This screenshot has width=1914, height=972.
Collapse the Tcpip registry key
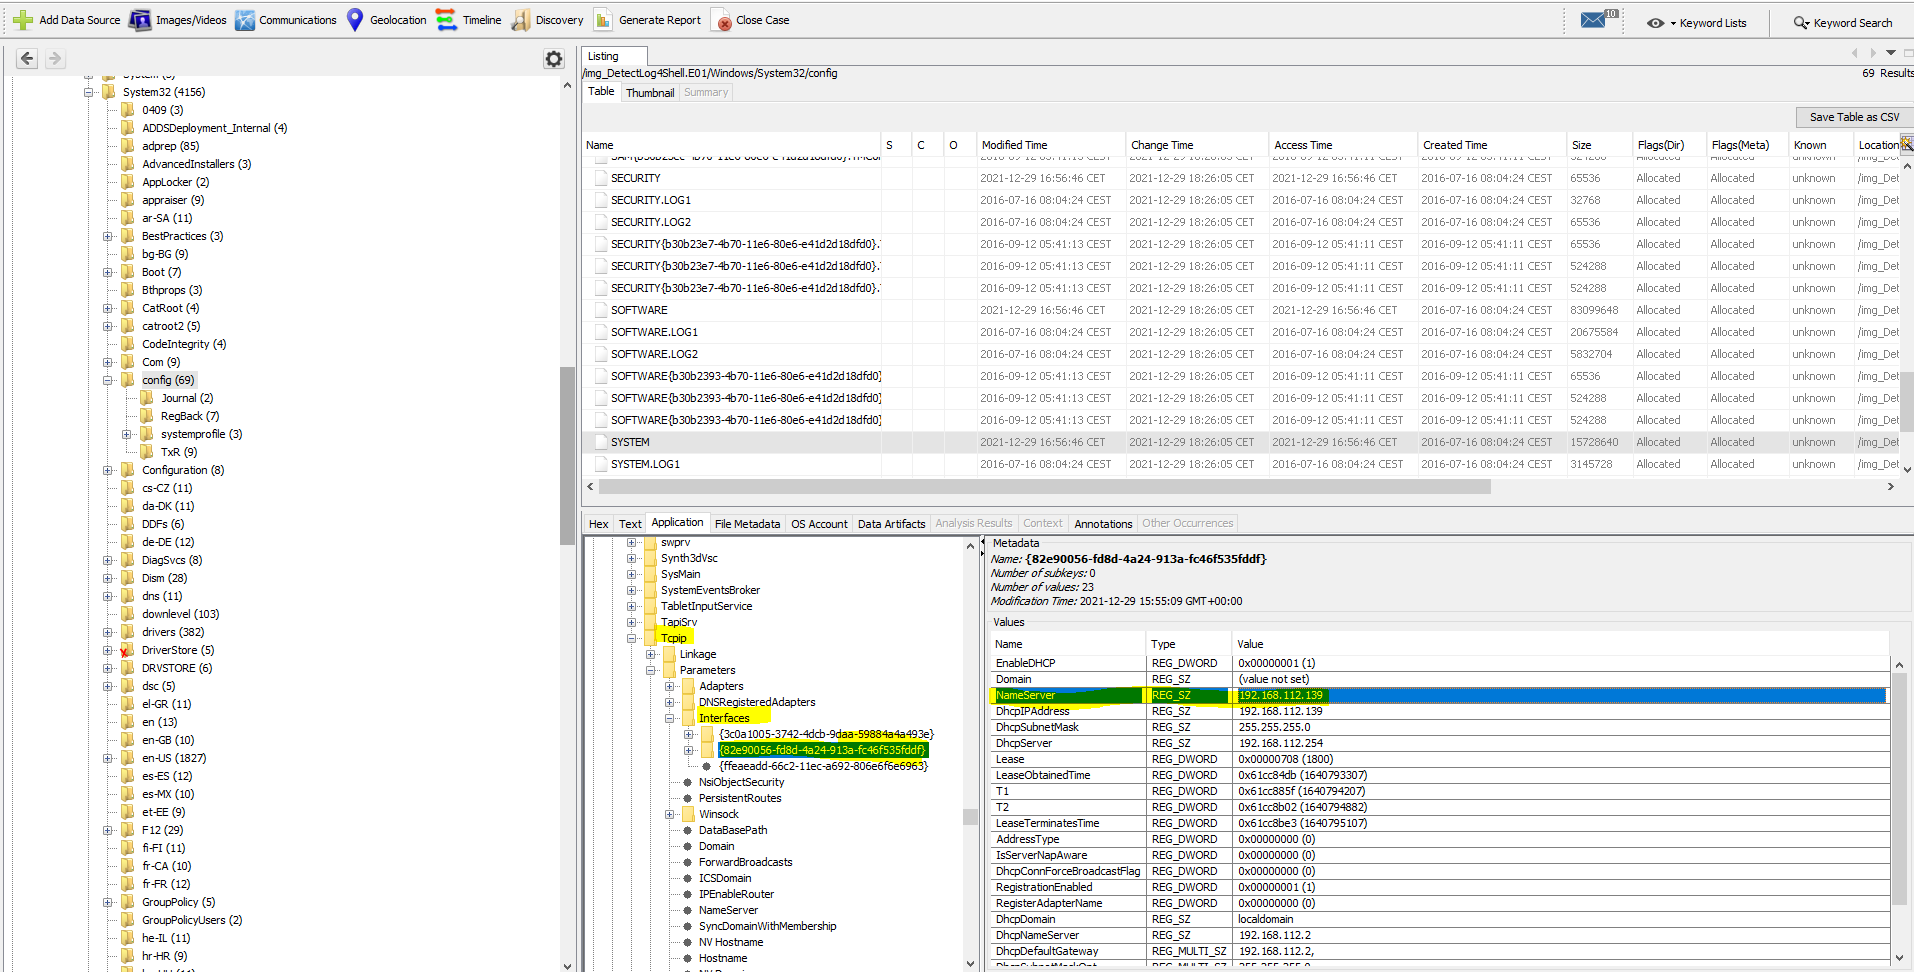pos(632,638)
